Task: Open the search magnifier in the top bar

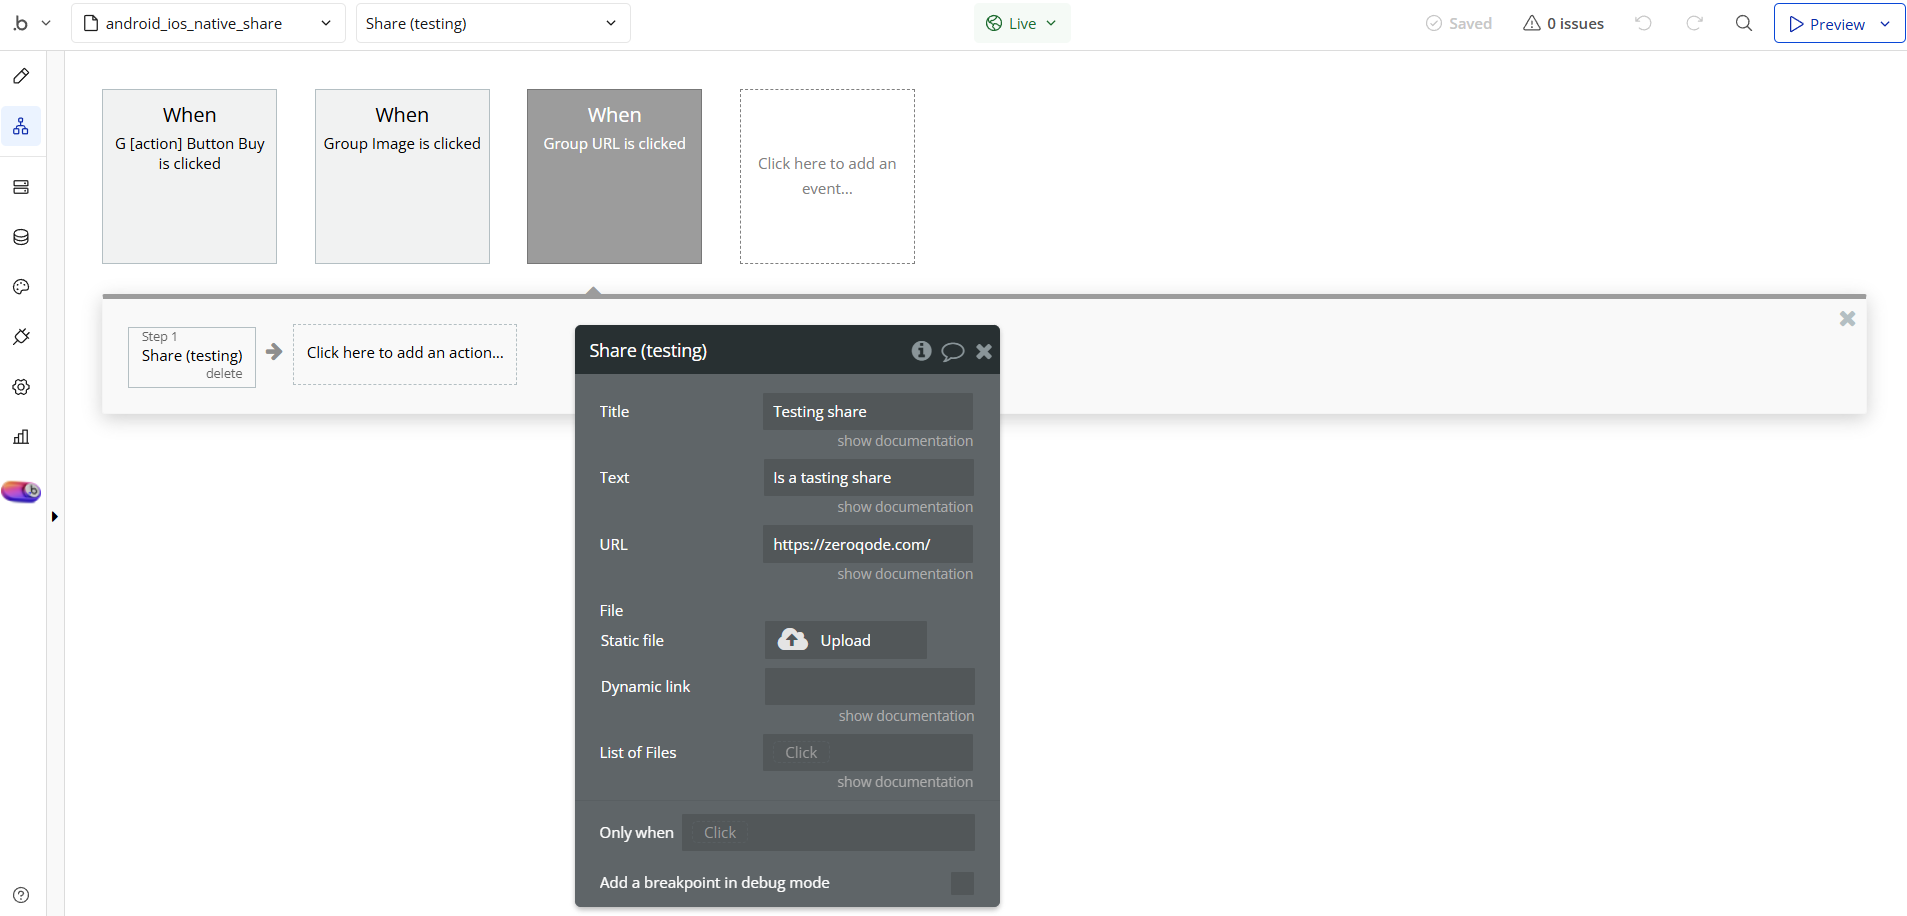Action: [1744, 23]
